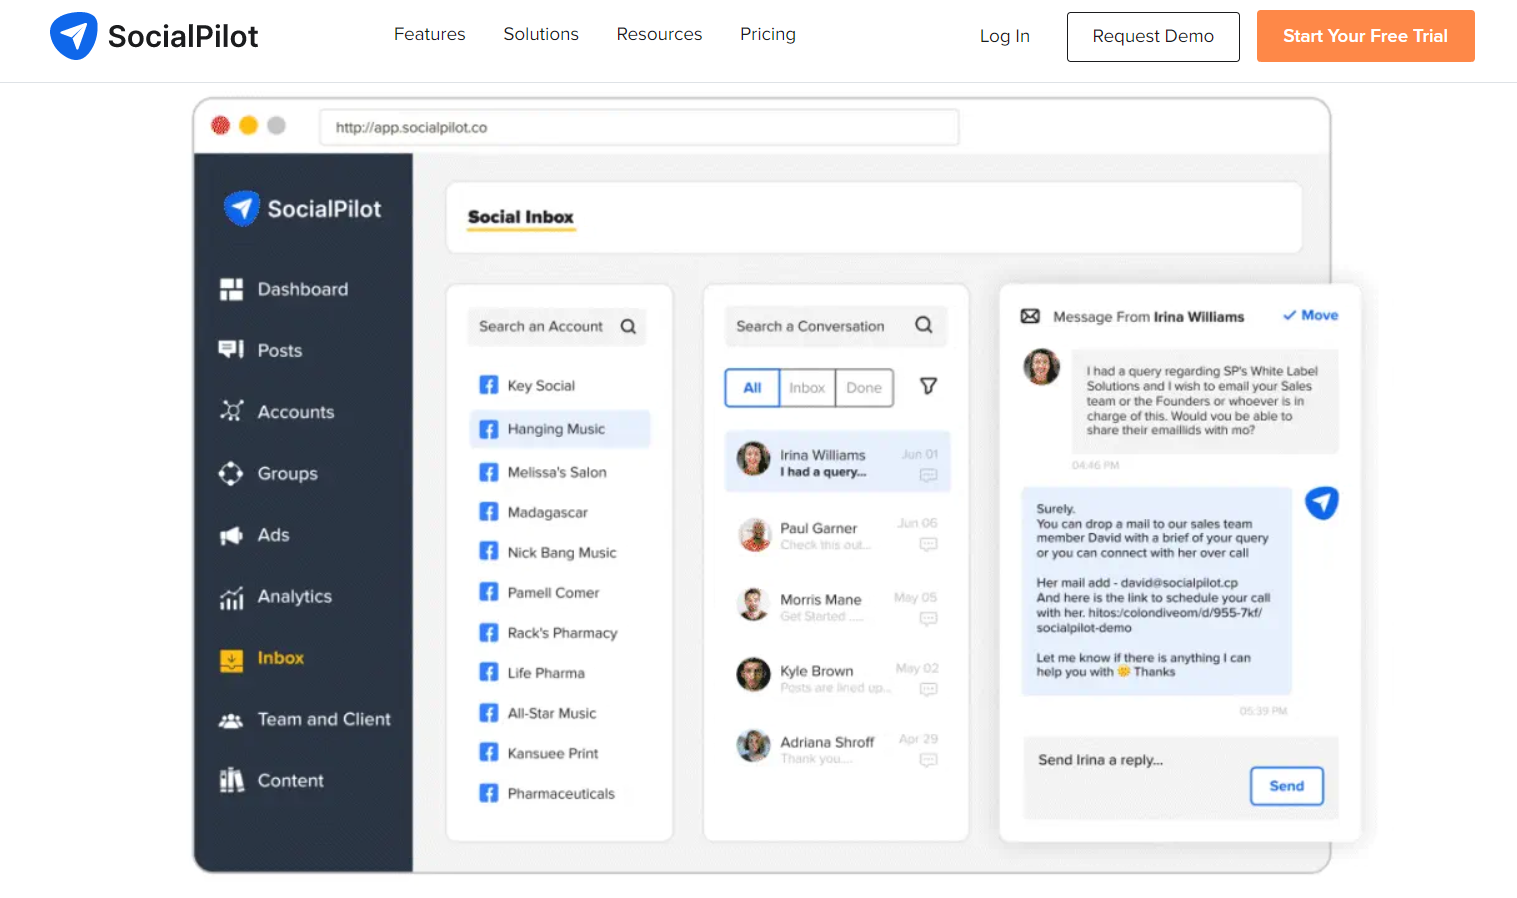Open the Resources menu

pyautogui.click(x=659, y=34)
